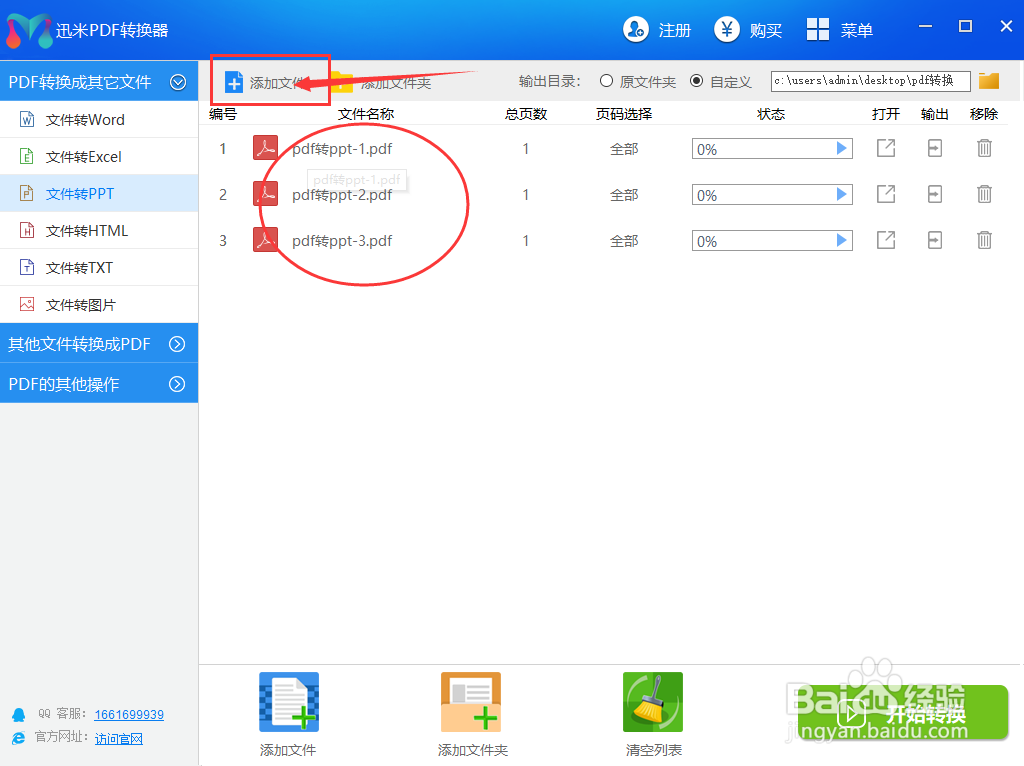
Task: Minimize the converter window
Action: [925, 26]
